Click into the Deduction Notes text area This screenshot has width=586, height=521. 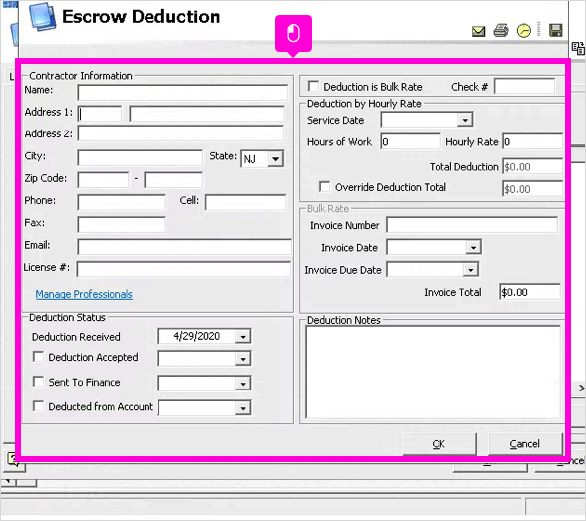click(433, 372)
